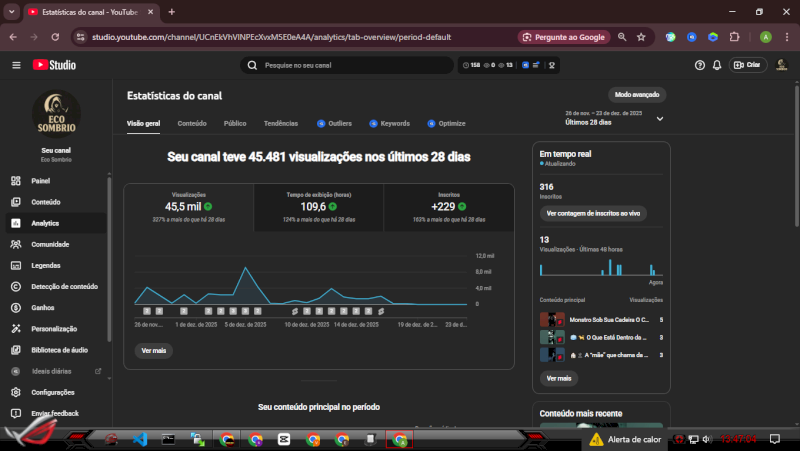Switch to the Tendências tab

click(280, 123)
